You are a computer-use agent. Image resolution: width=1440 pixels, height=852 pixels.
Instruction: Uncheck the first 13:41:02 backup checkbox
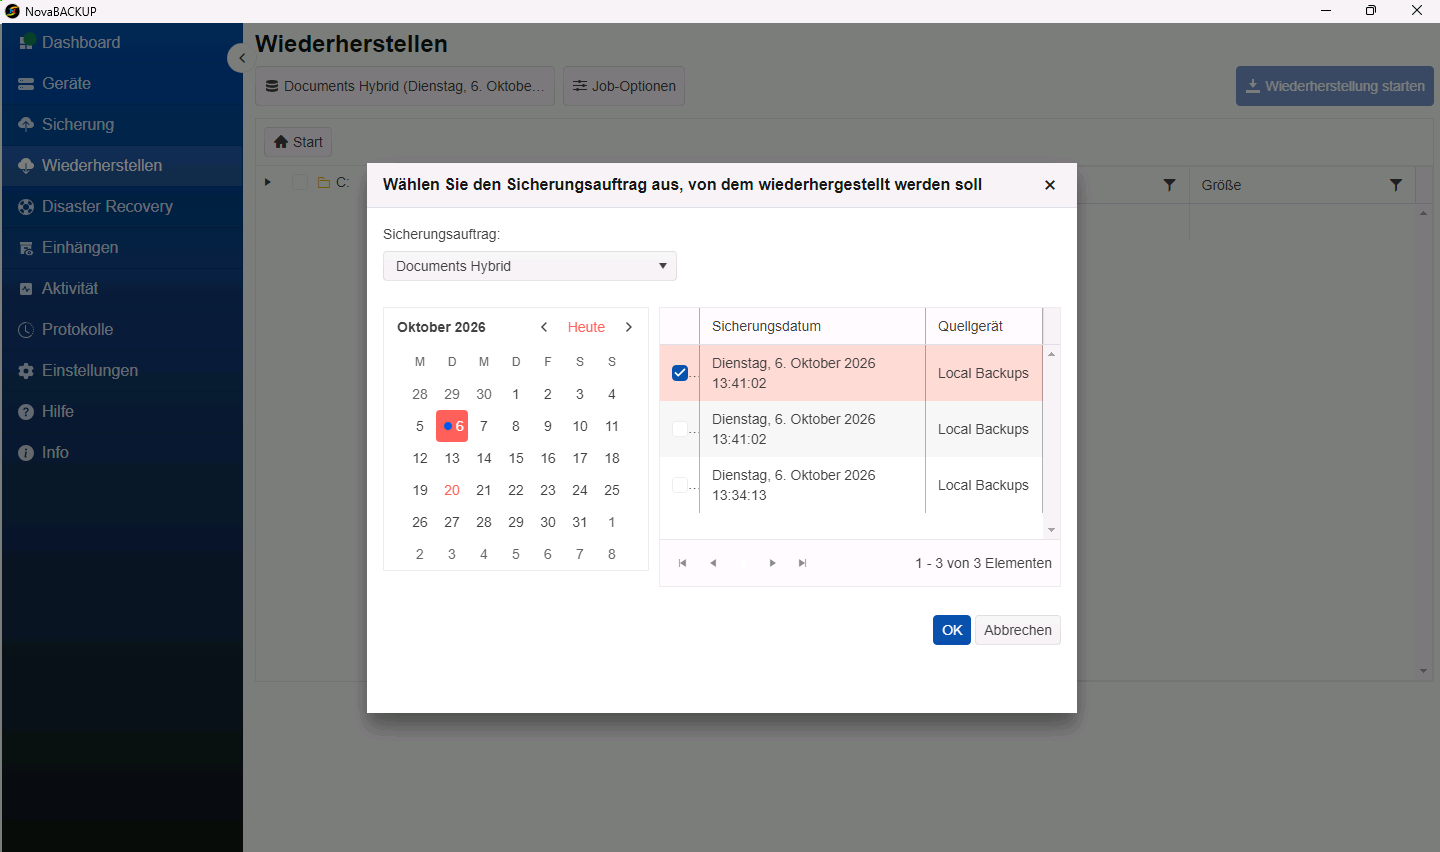[x=680, y=373]
